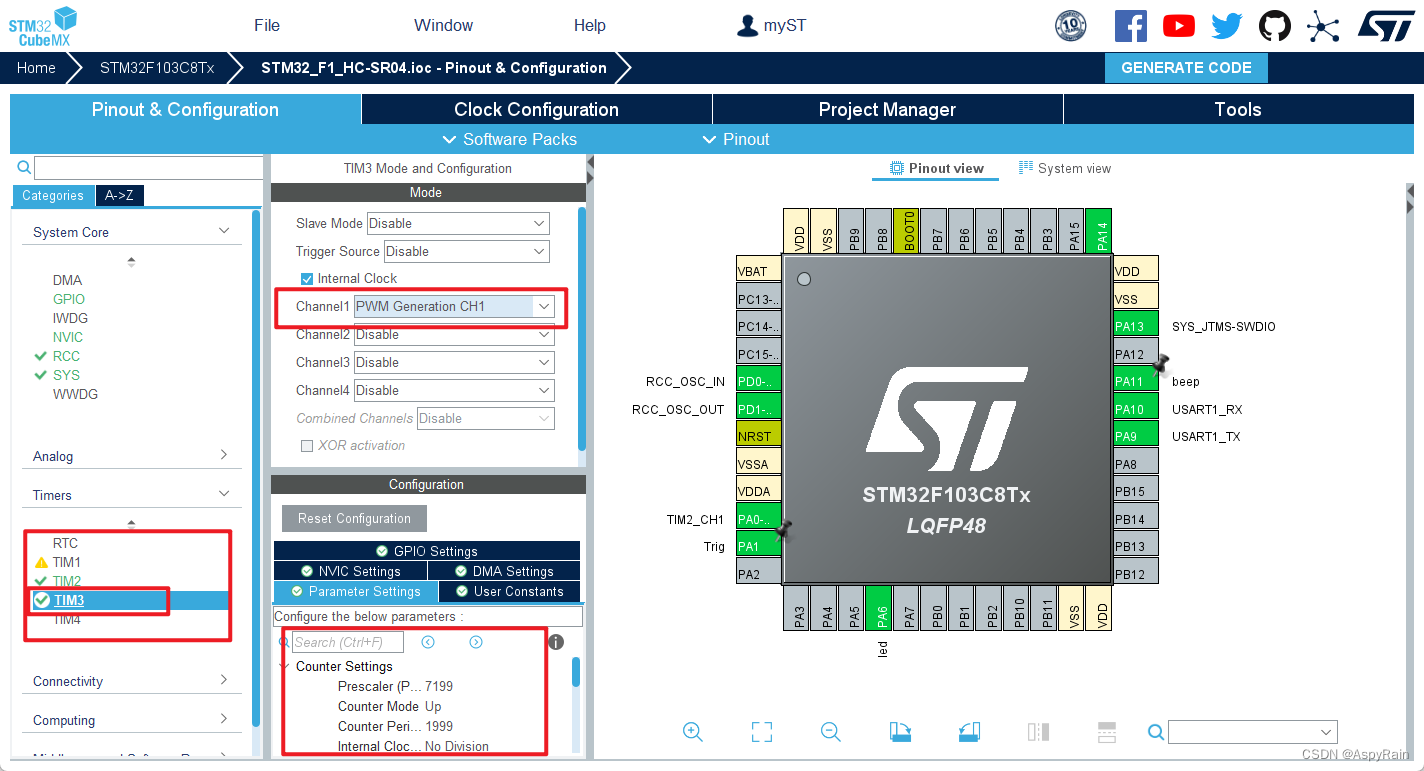Image resolution: width=1424 pixels, height=771 pixels.
Task: Click the PA11 beep pin on chip
Action: click(1136, 381)
